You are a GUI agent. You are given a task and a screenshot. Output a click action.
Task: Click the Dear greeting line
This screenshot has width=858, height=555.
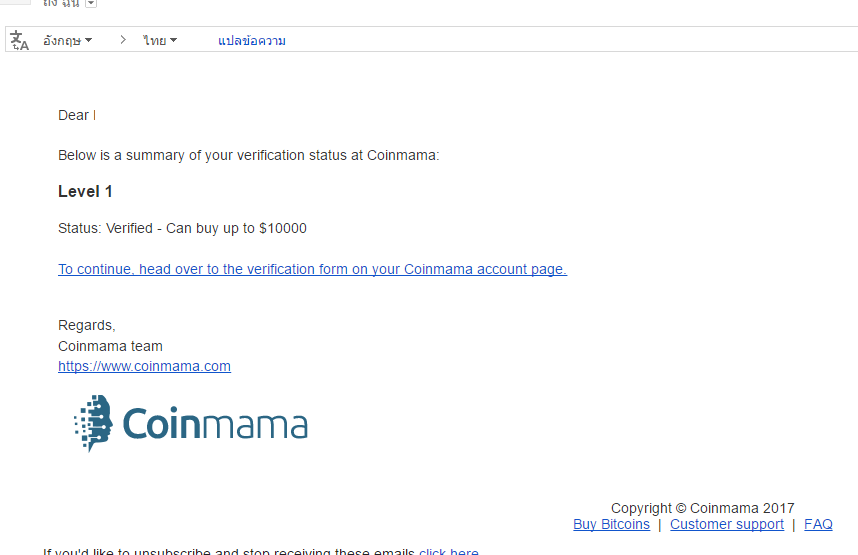[77, 115]
